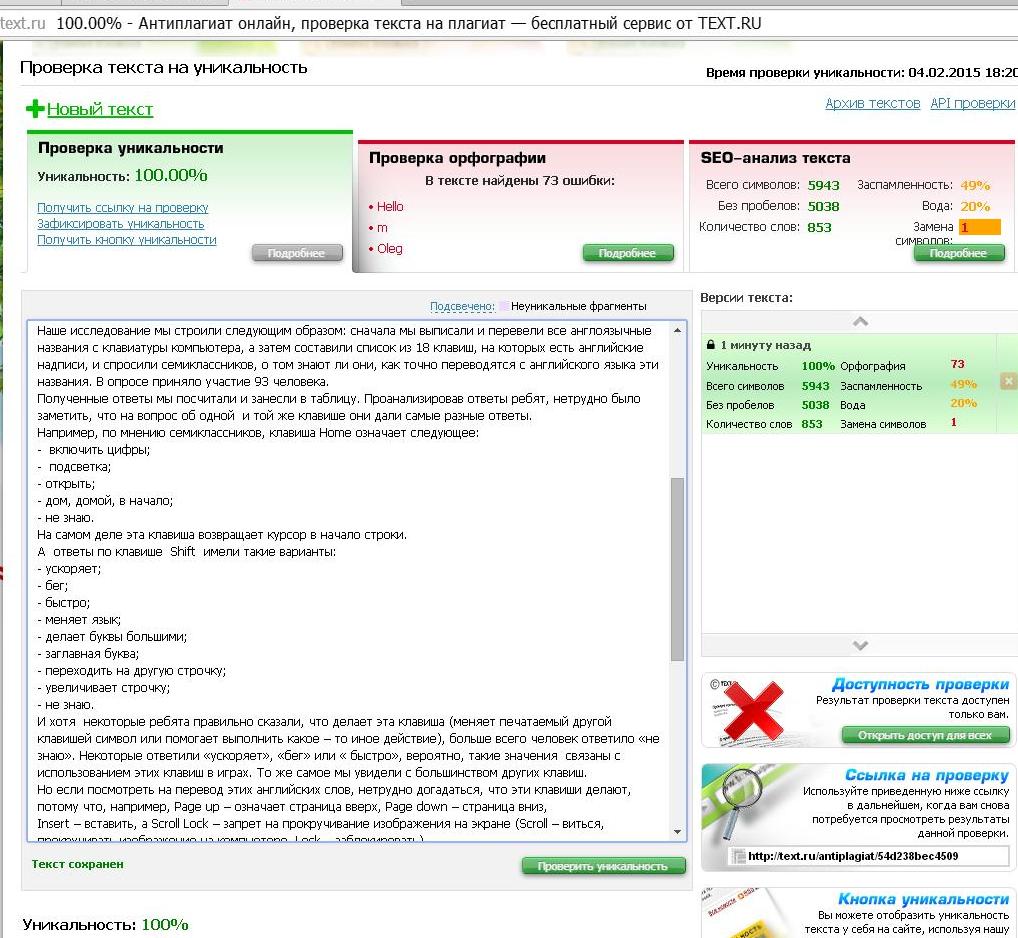Viewport: 1018px width, 938px height.
Task: Click the lilac Неуникальные фрагменты color swatch
Action: pyautogui.click(x=503, y=306)
